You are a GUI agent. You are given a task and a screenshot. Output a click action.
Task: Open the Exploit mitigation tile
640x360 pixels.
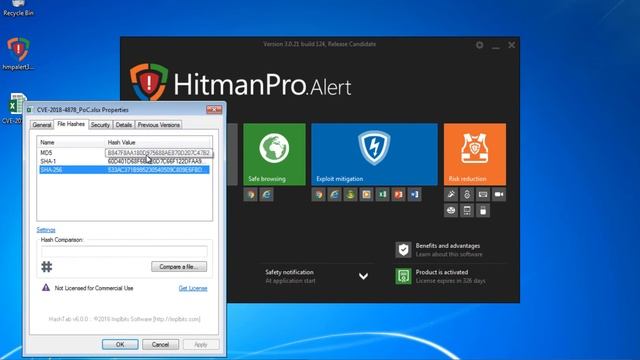(374, 154)
